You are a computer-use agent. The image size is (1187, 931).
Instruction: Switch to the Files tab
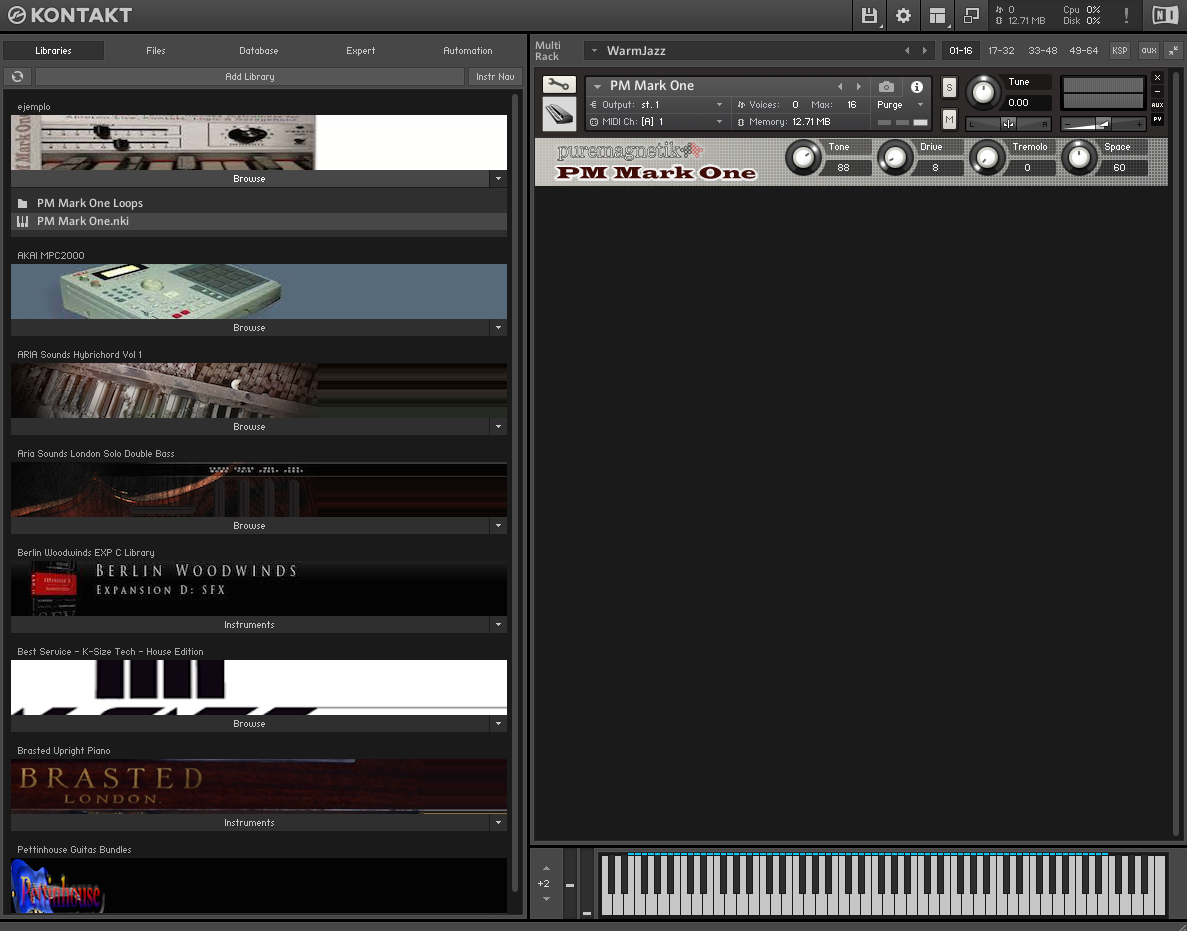point(156,51)
